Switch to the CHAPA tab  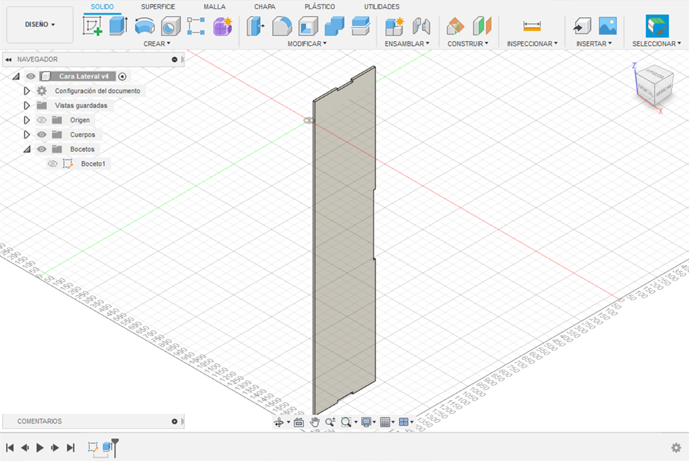[x=265, y=7]
